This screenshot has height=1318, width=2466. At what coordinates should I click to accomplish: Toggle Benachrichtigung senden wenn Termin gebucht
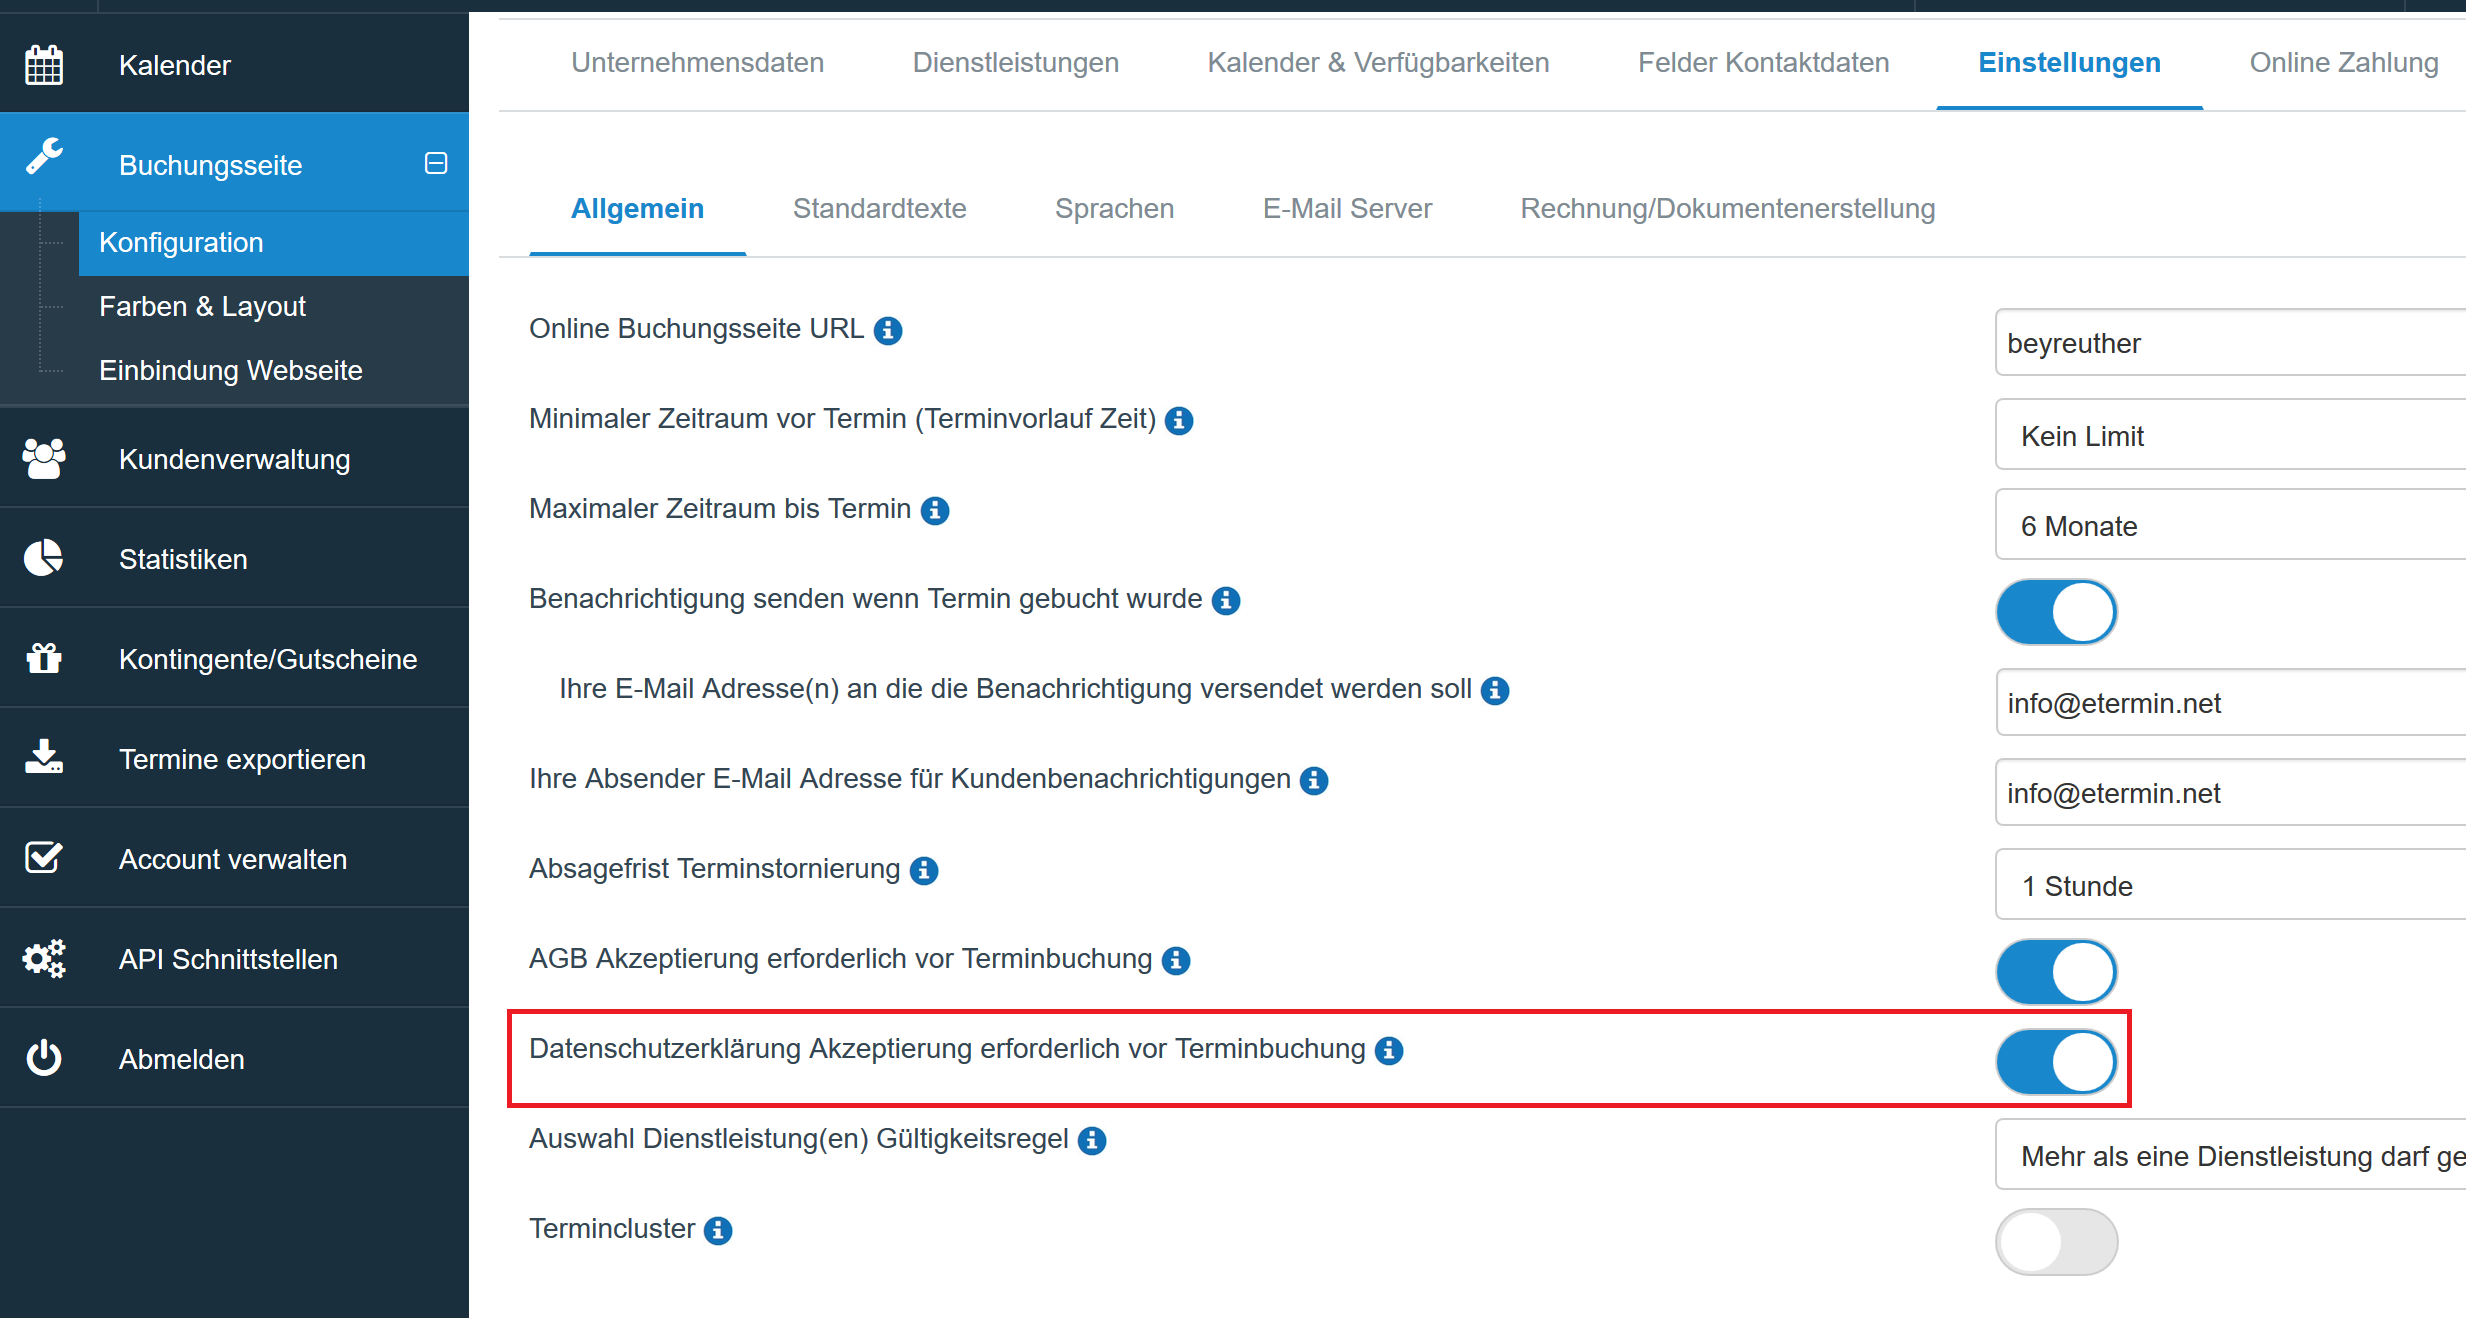coord(2056,612)
